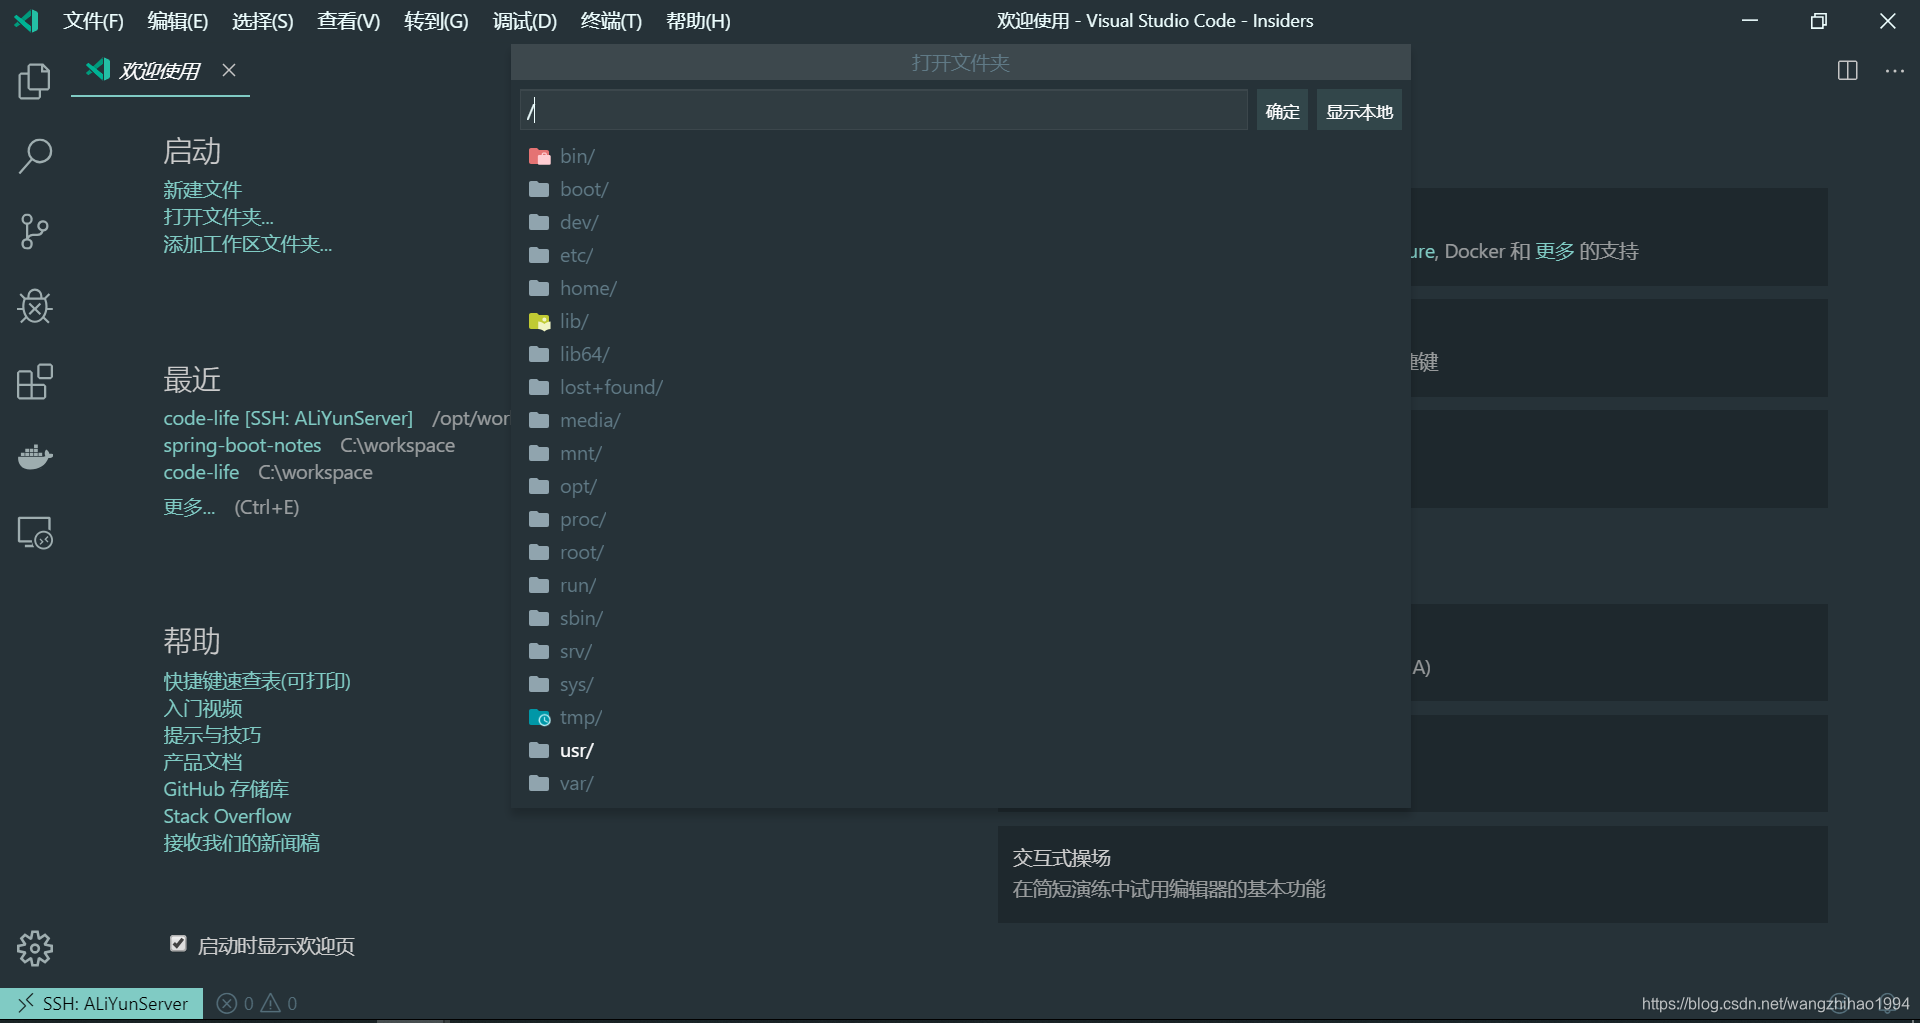Open recent code-life in C:\workspace
The image size is (1920, 1023).
point(201,472)
